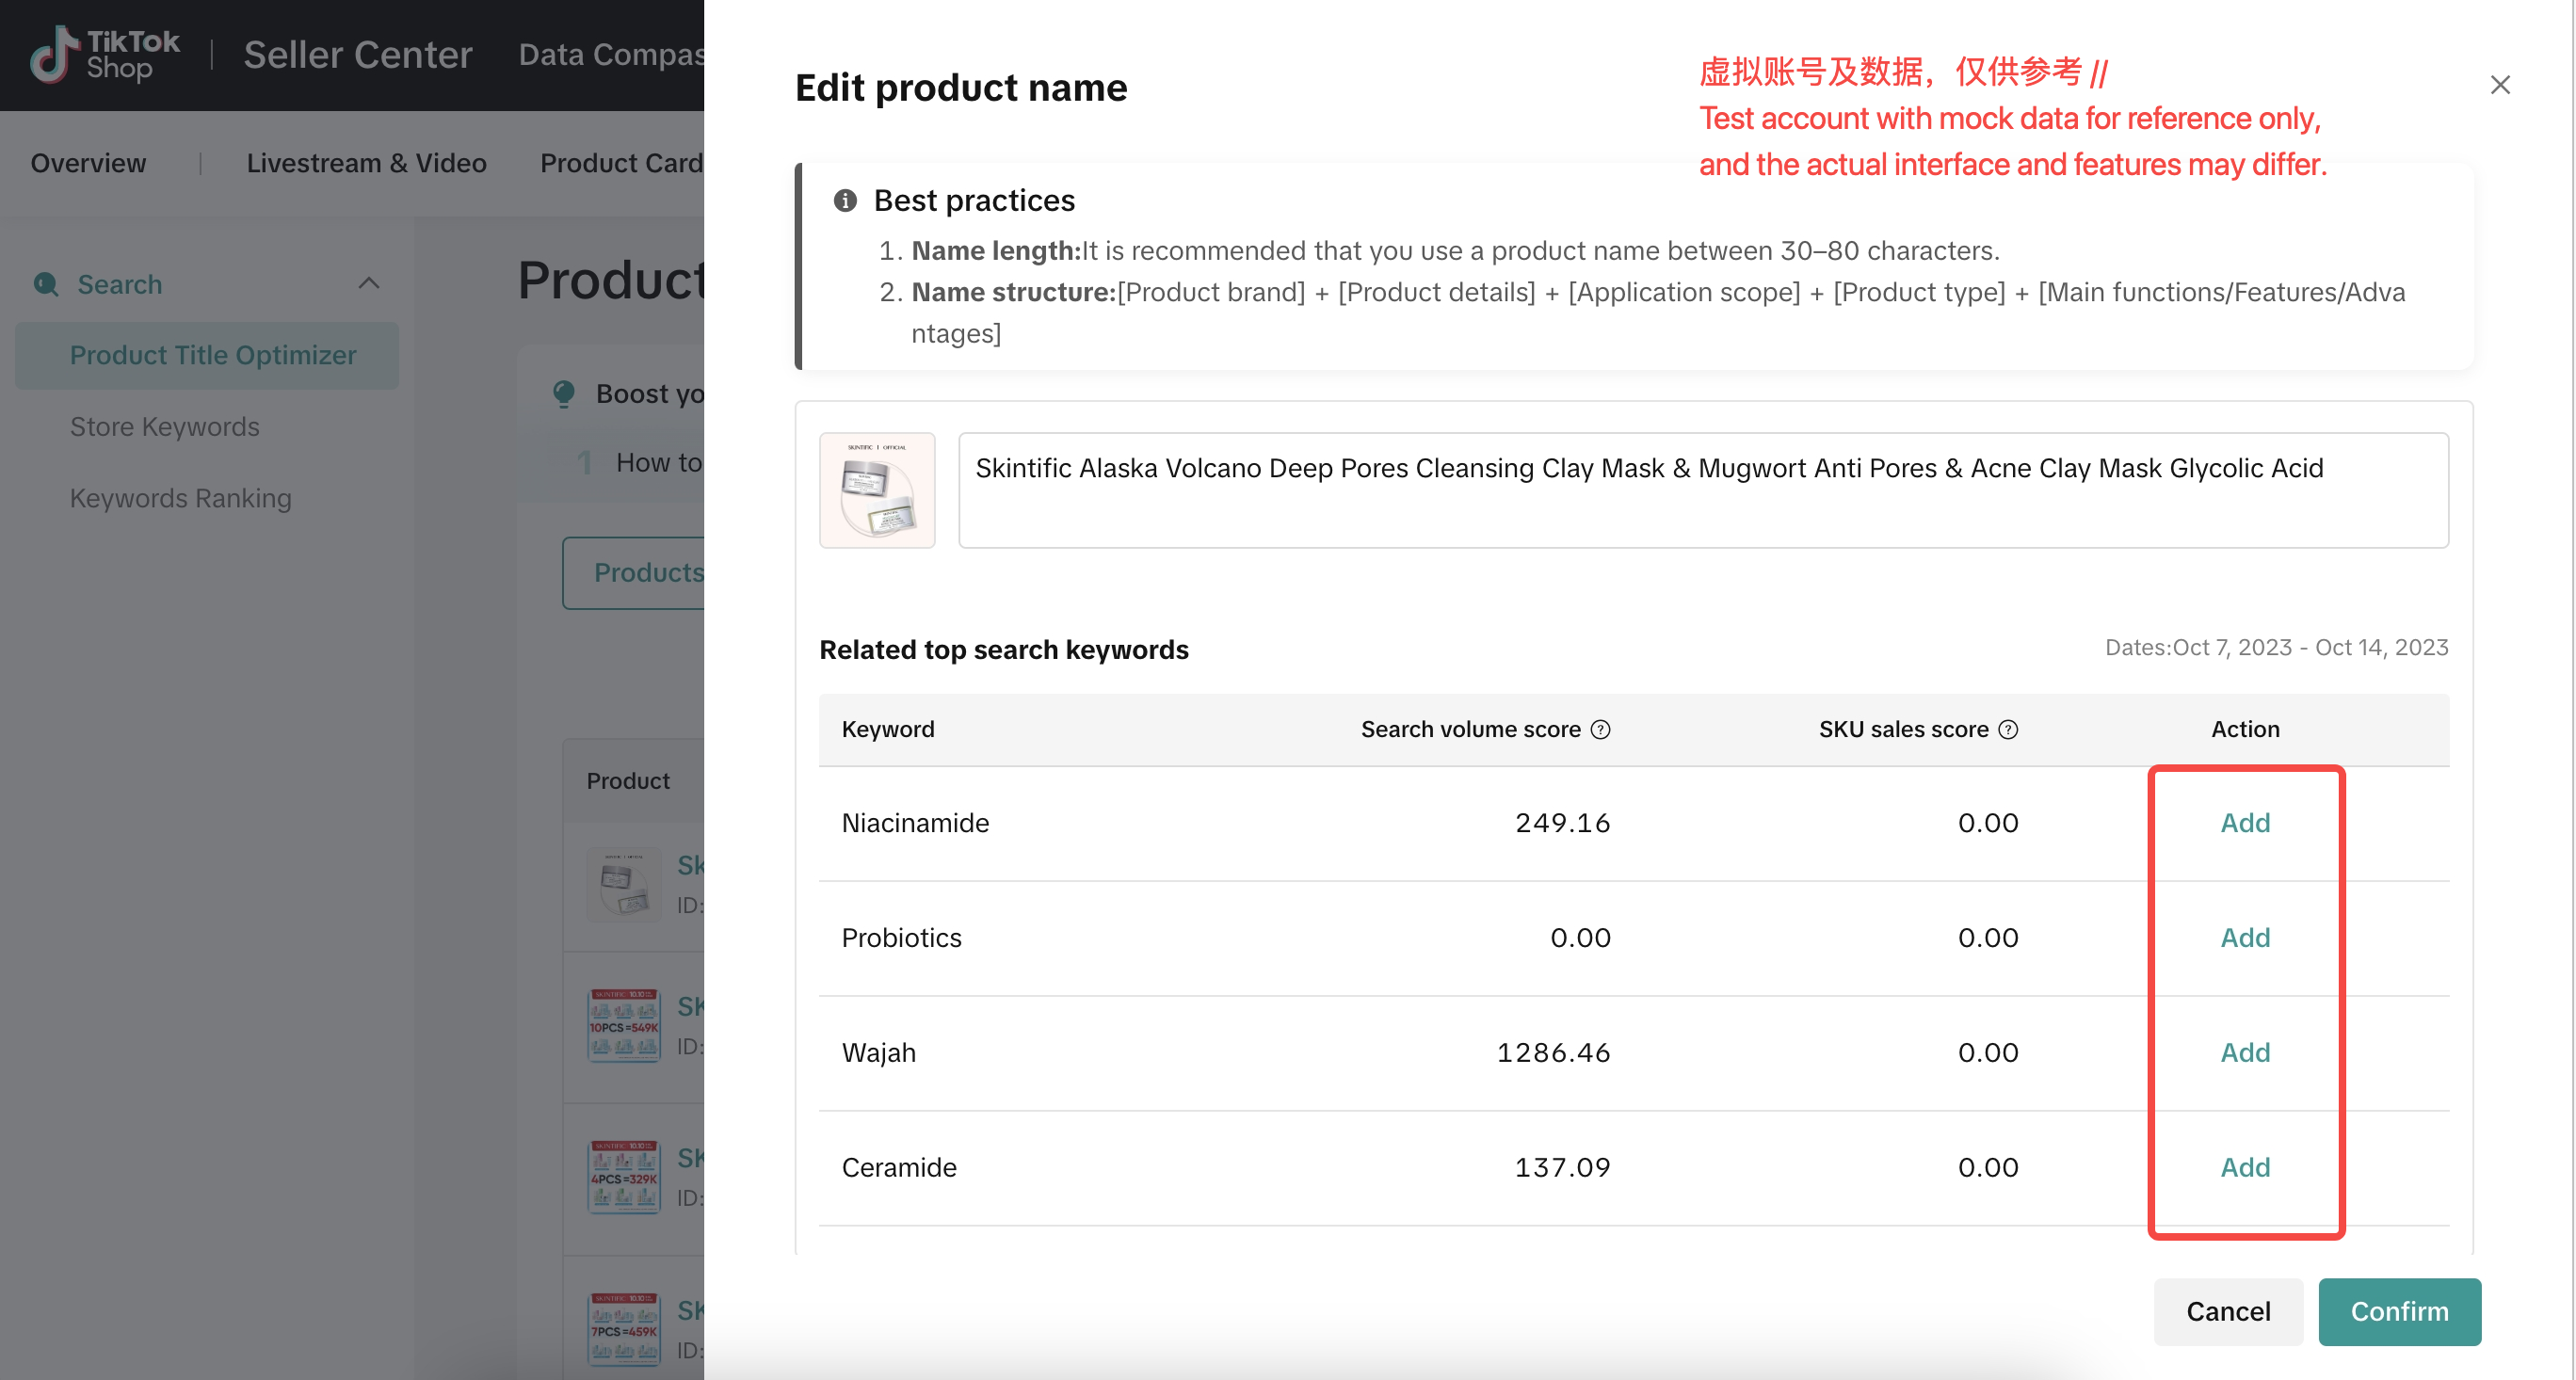This screenshot has width=2576, height=1380.
Task: Click the close X icon on modal
Action: coord(2500,84)
